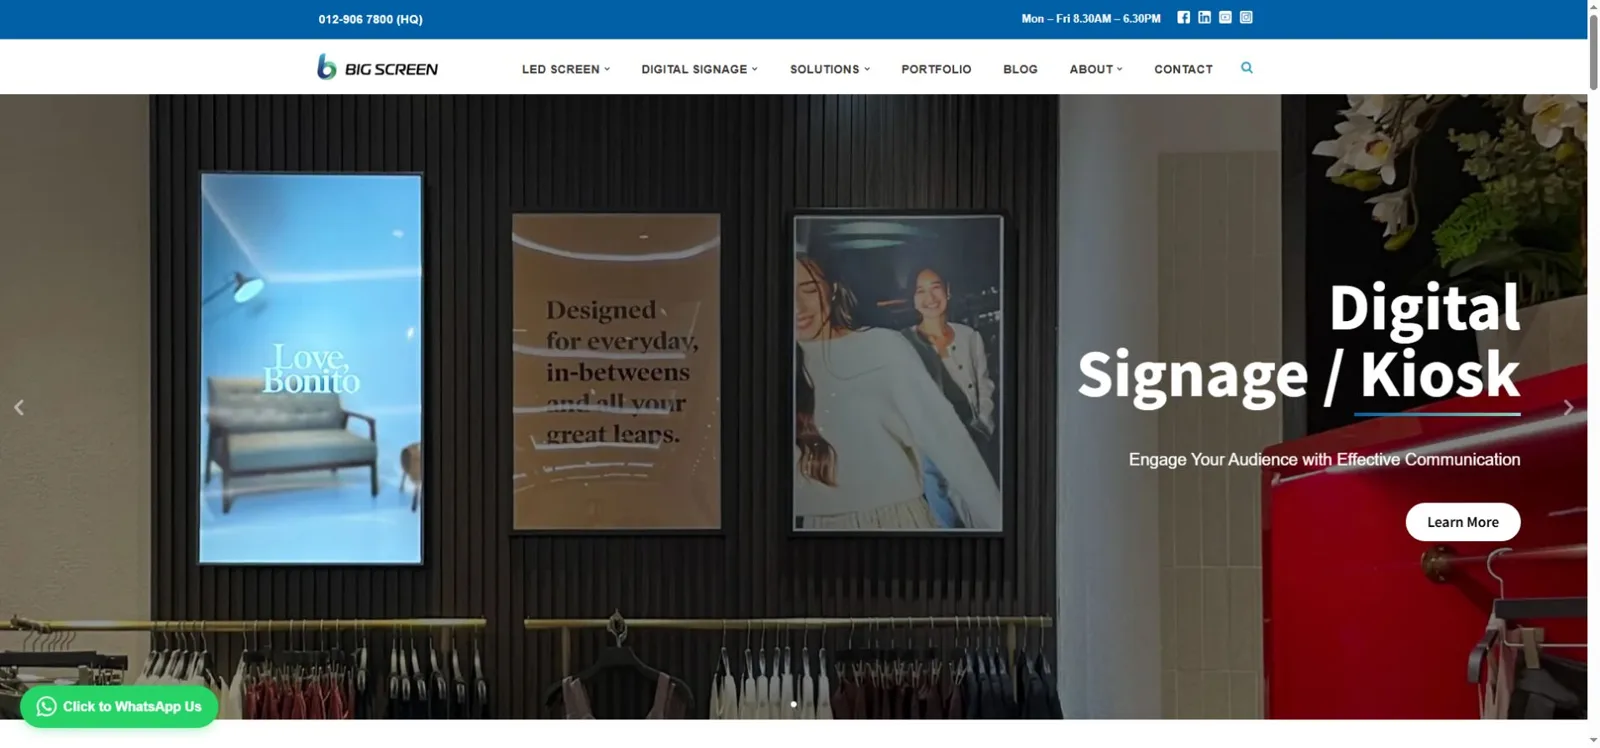Image resolution: width=1600 pixels, height=748 pixels.
Task: Advance to the next slide arrow
Action: (x=1568, y=407)
